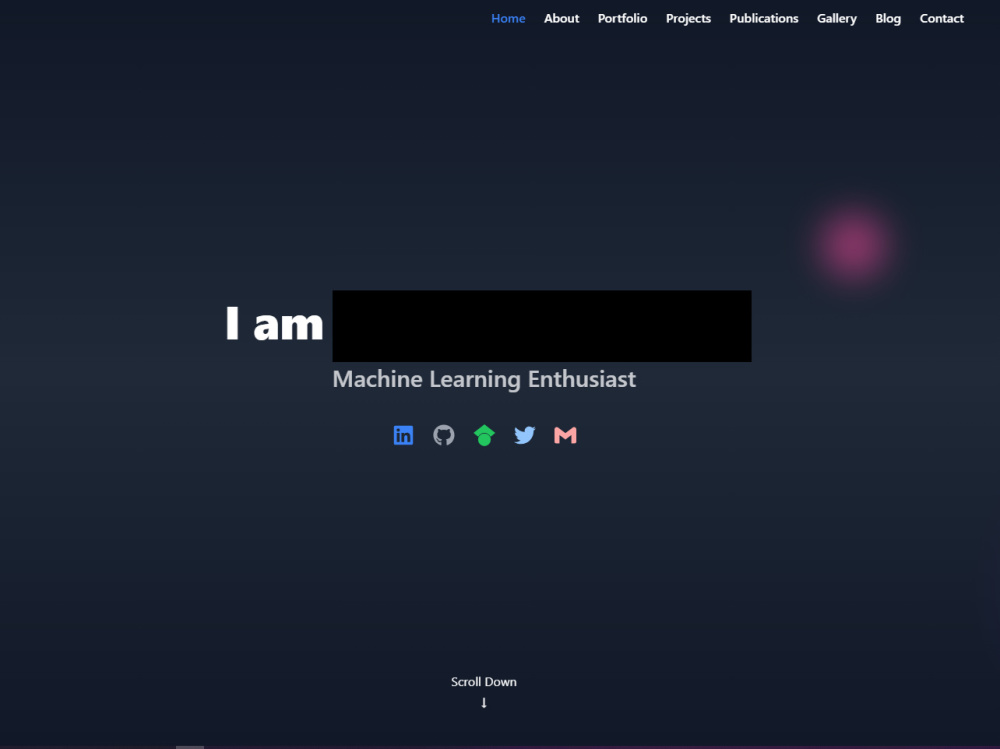This screenshot has height=749, width=1000.
Task: Click the 'I am' heading text
Action: [274, 324]
